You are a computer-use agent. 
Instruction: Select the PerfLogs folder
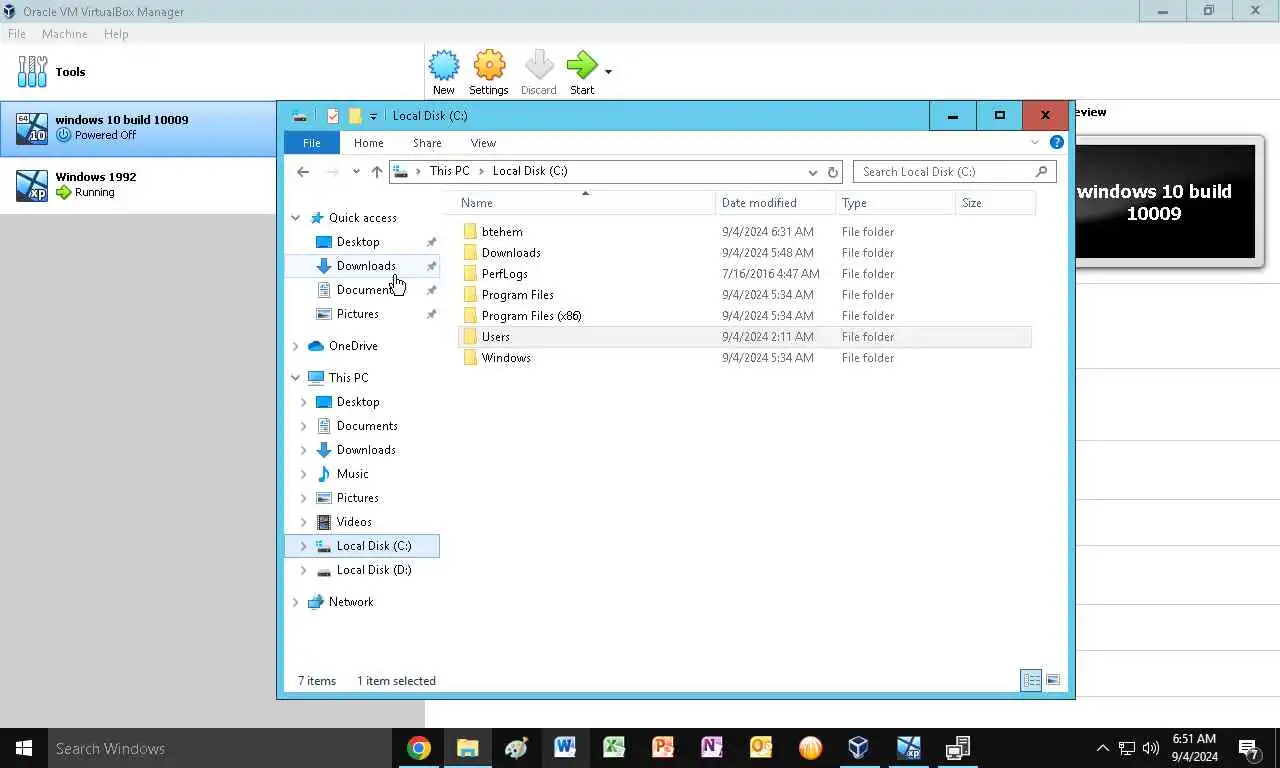pos(504,274)
